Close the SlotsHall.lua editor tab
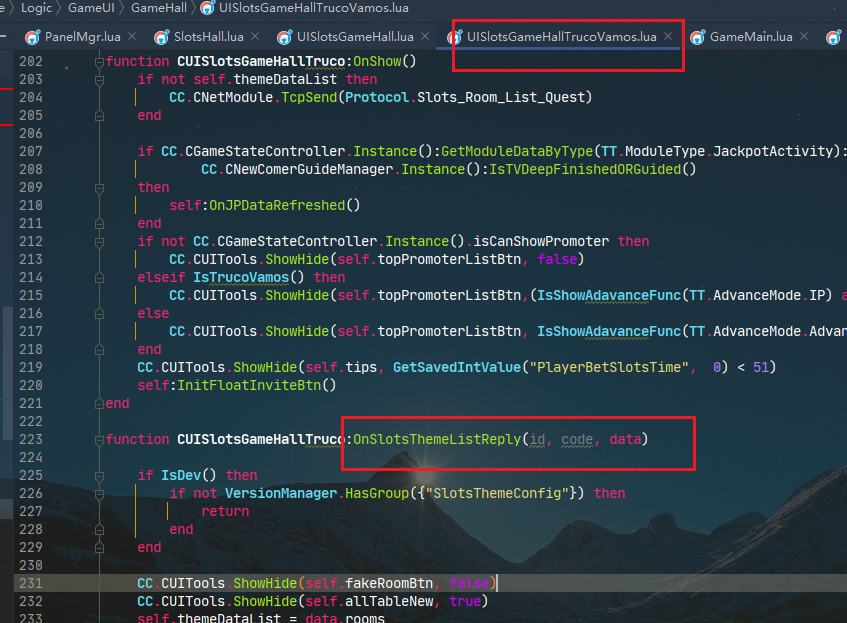Image resolution: width=847 pixels, height=623 pixels. (255, 37)
